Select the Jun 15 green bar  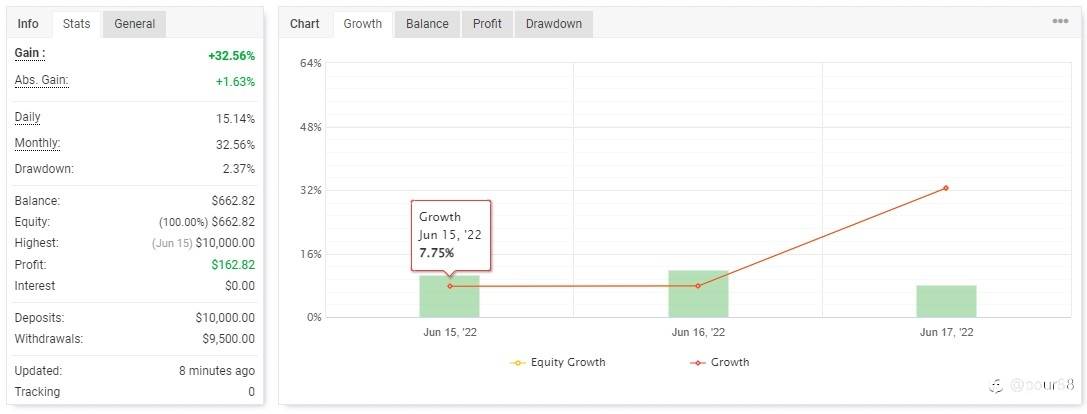(x=449, y=296)
